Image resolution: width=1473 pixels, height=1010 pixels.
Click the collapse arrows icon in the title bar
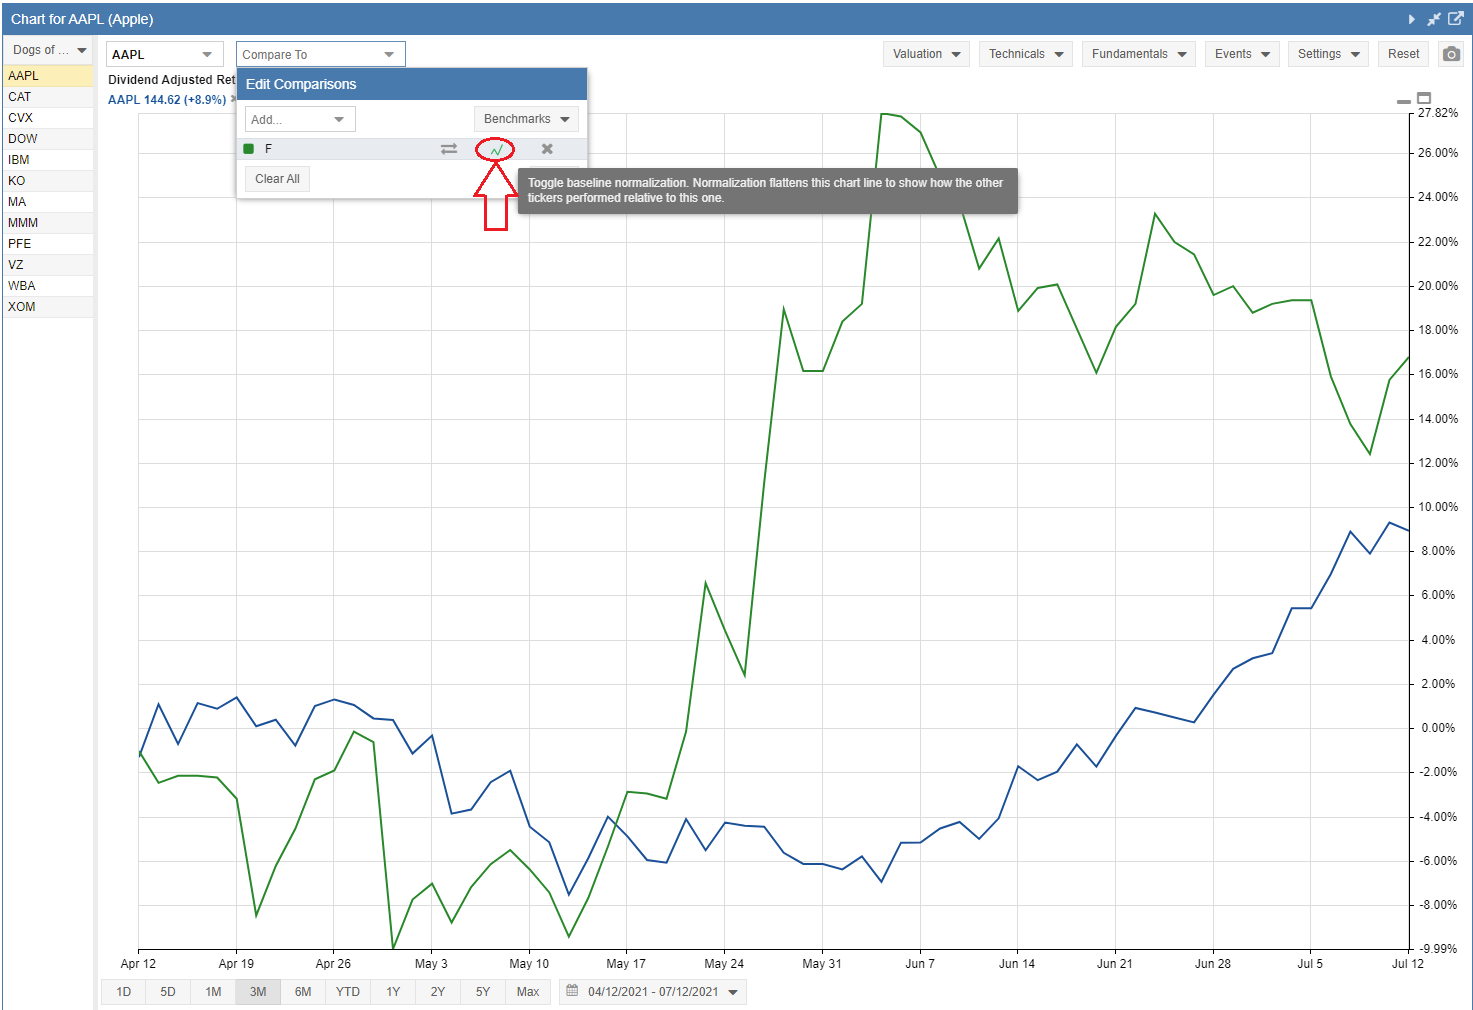1433,19
